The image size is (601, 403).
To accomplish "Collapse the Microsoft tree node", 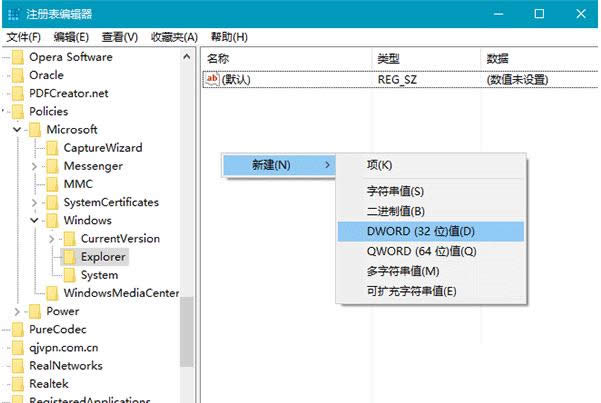I will coord(17,130).
